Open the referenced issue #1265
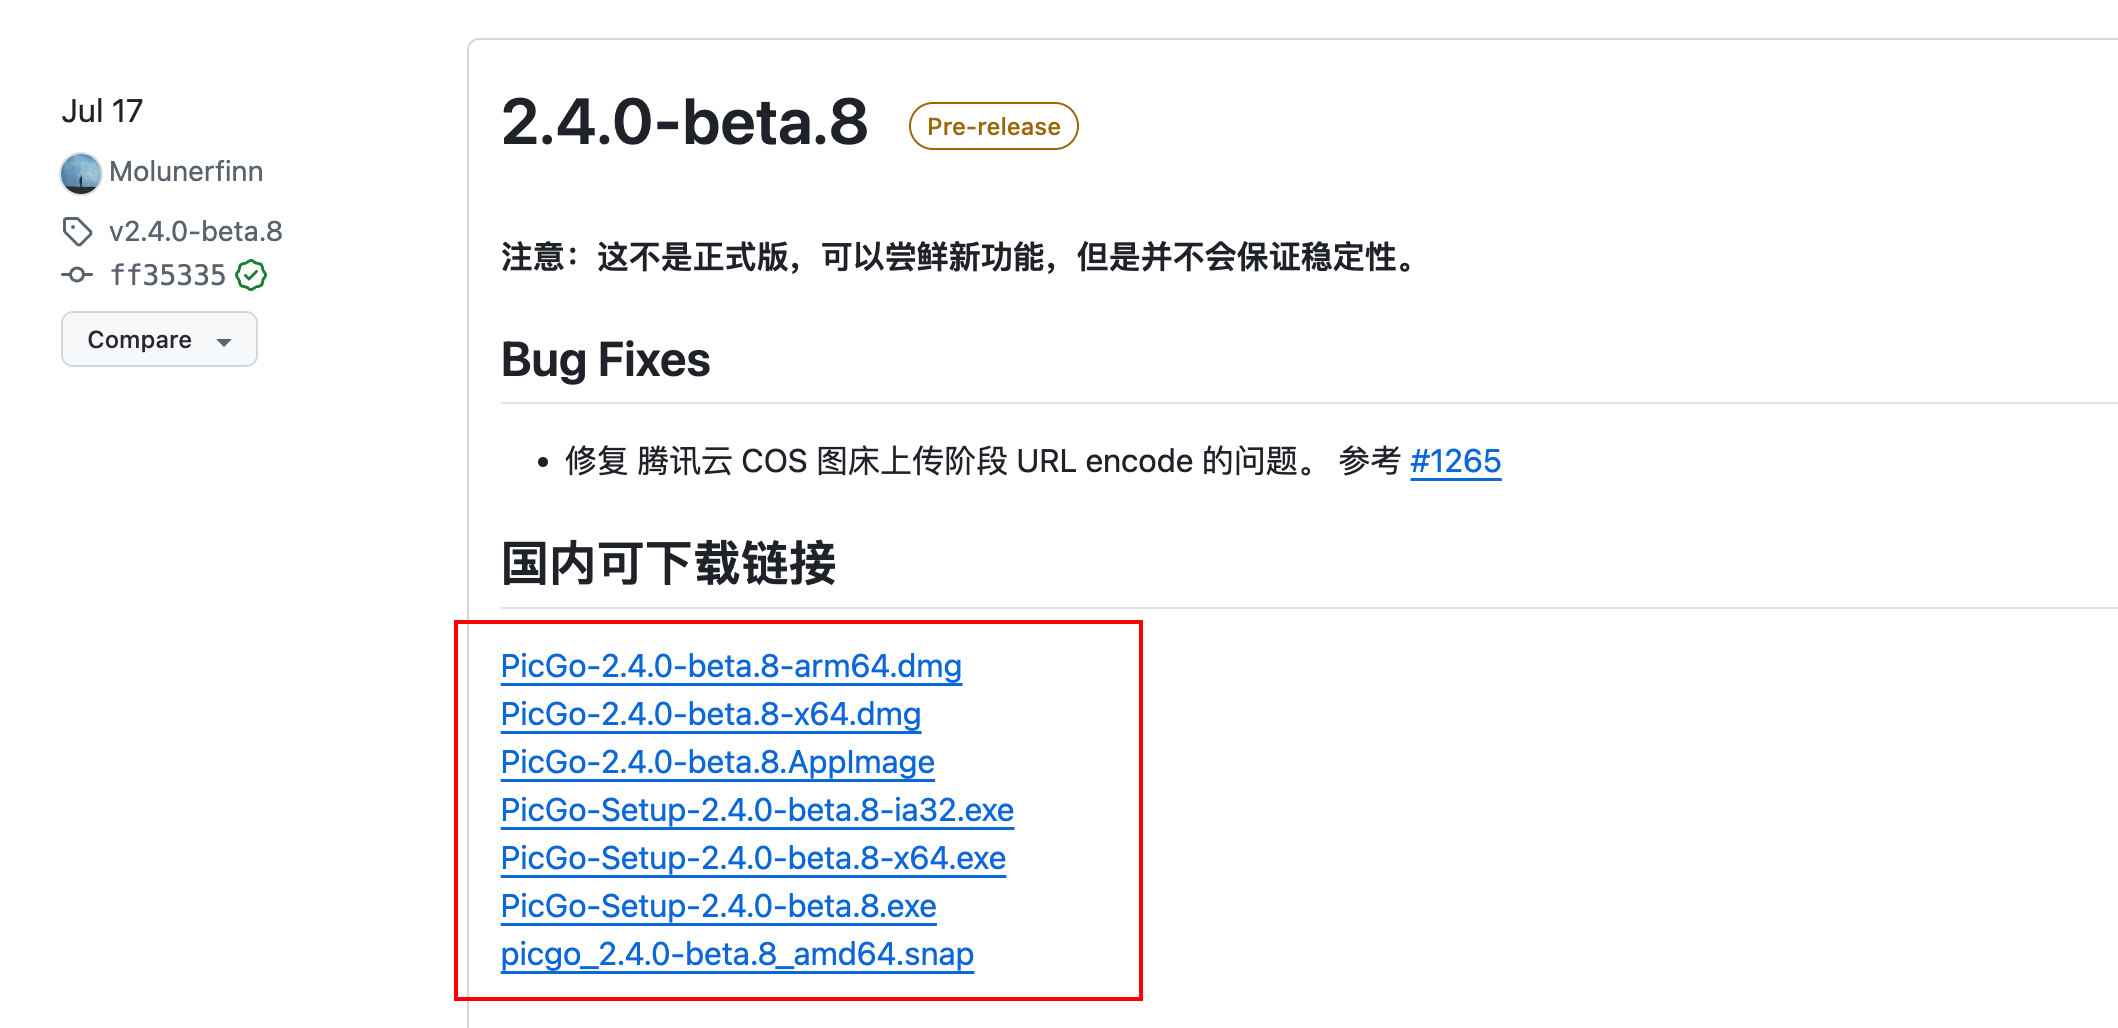 coord(1455,461)
